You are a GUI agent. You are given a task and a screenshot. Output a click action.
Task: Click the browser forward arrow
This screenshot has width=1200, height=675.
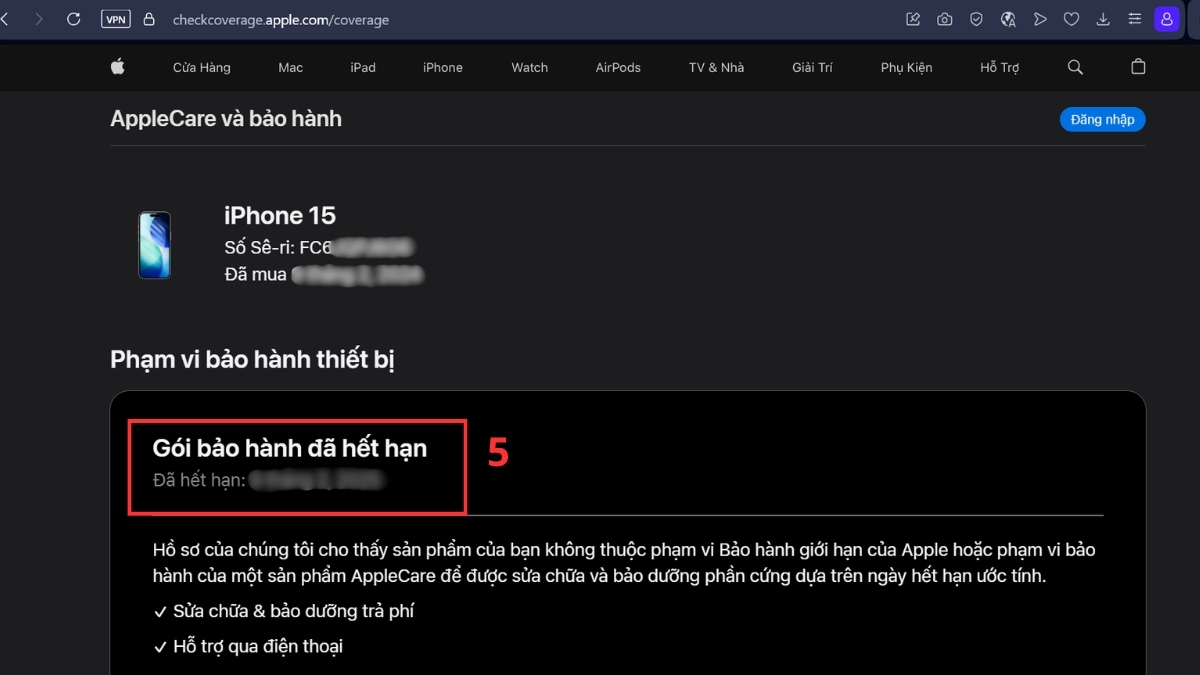[x=38, y=19]
